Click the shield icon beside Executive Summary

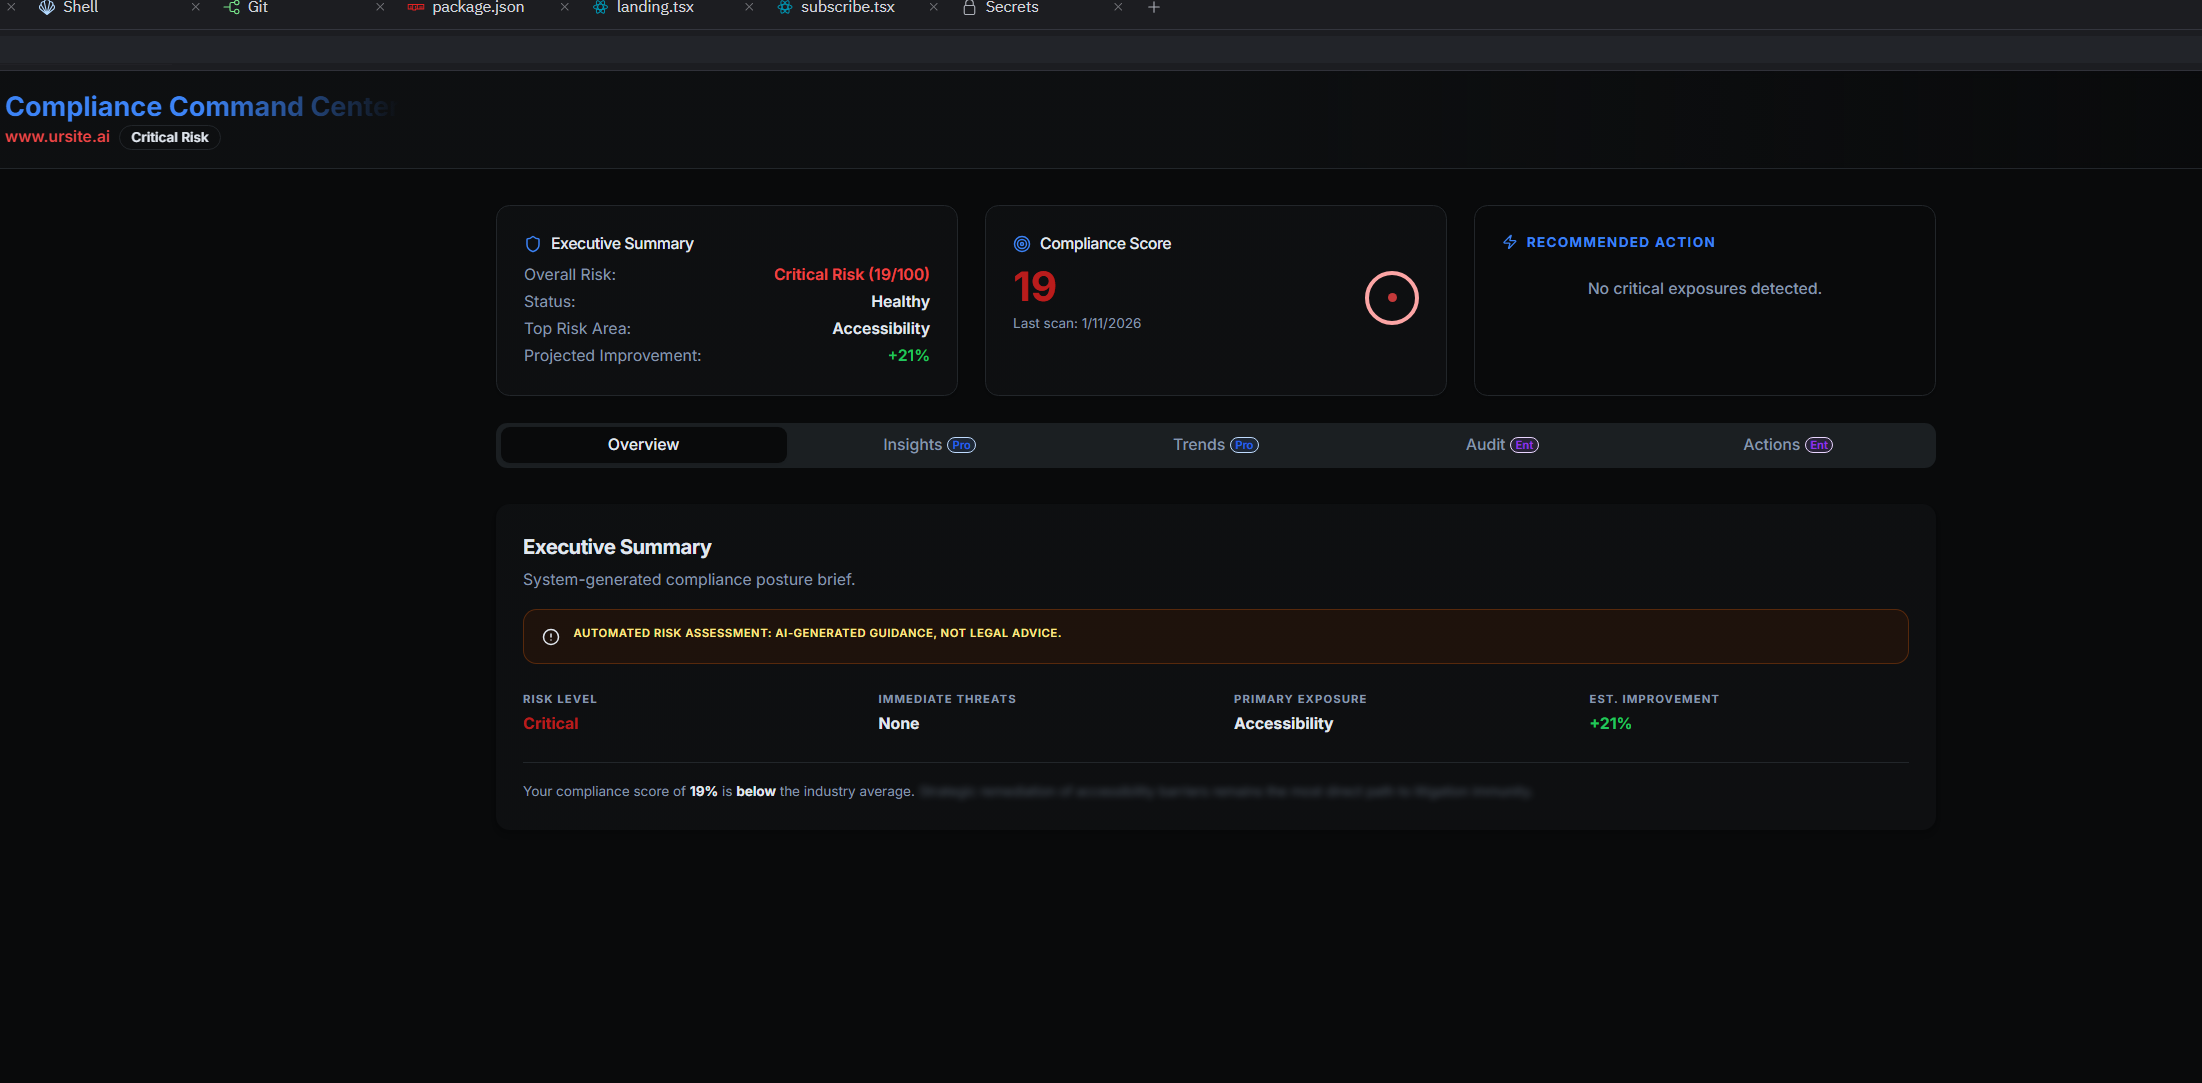click(532, 243)
